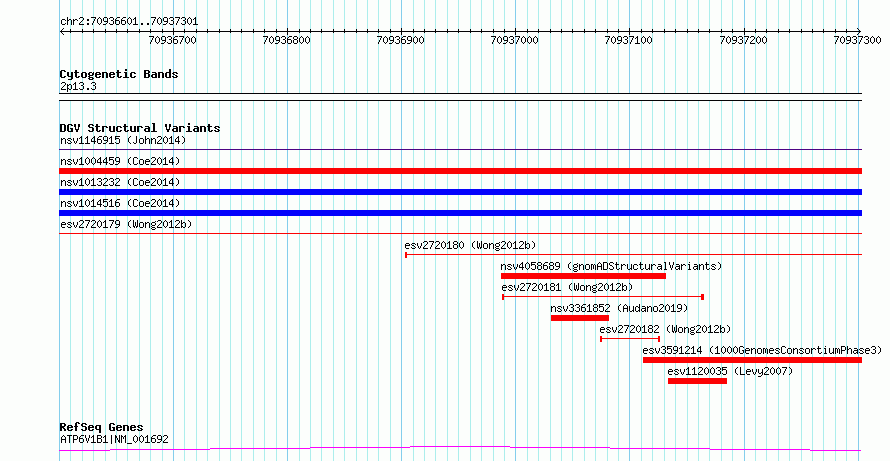Click the RefSeq Genes track title
The height and width of the screenshot is (461, 890).
point(101,428)
